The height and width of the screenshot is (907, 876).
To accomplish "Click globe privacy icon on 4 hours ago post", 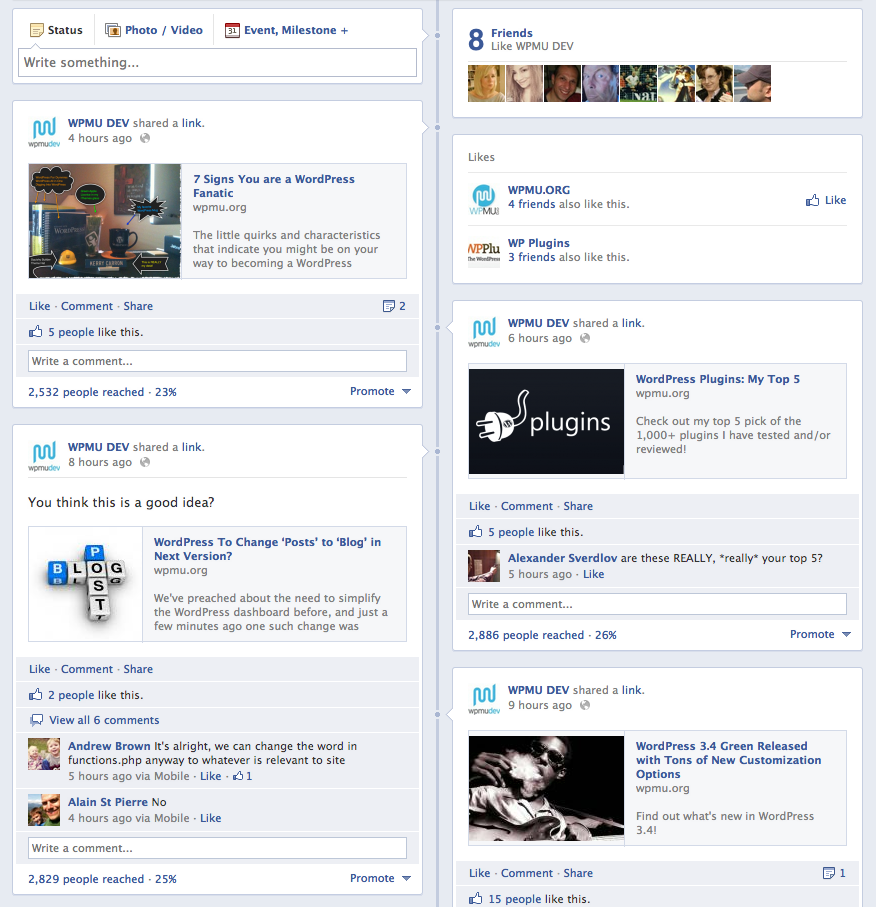I will [x=145, y=138].
